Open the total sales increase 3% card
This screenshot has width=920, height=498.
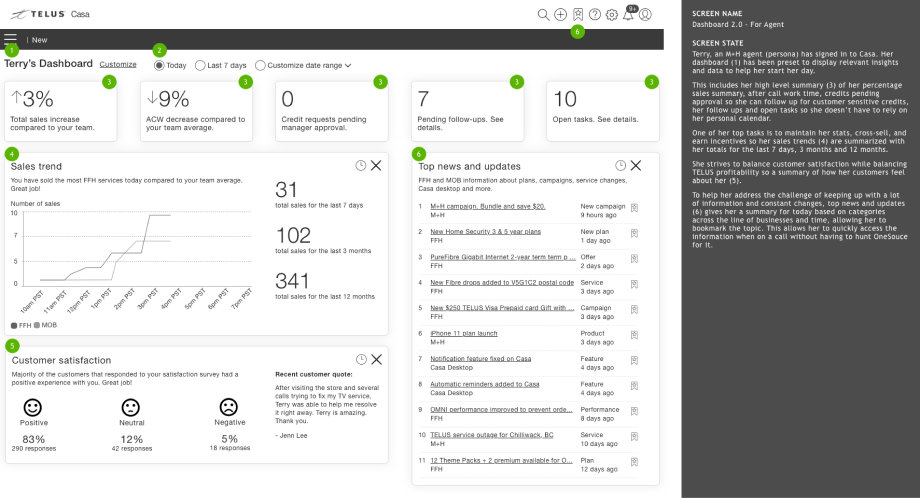point(60,111)
